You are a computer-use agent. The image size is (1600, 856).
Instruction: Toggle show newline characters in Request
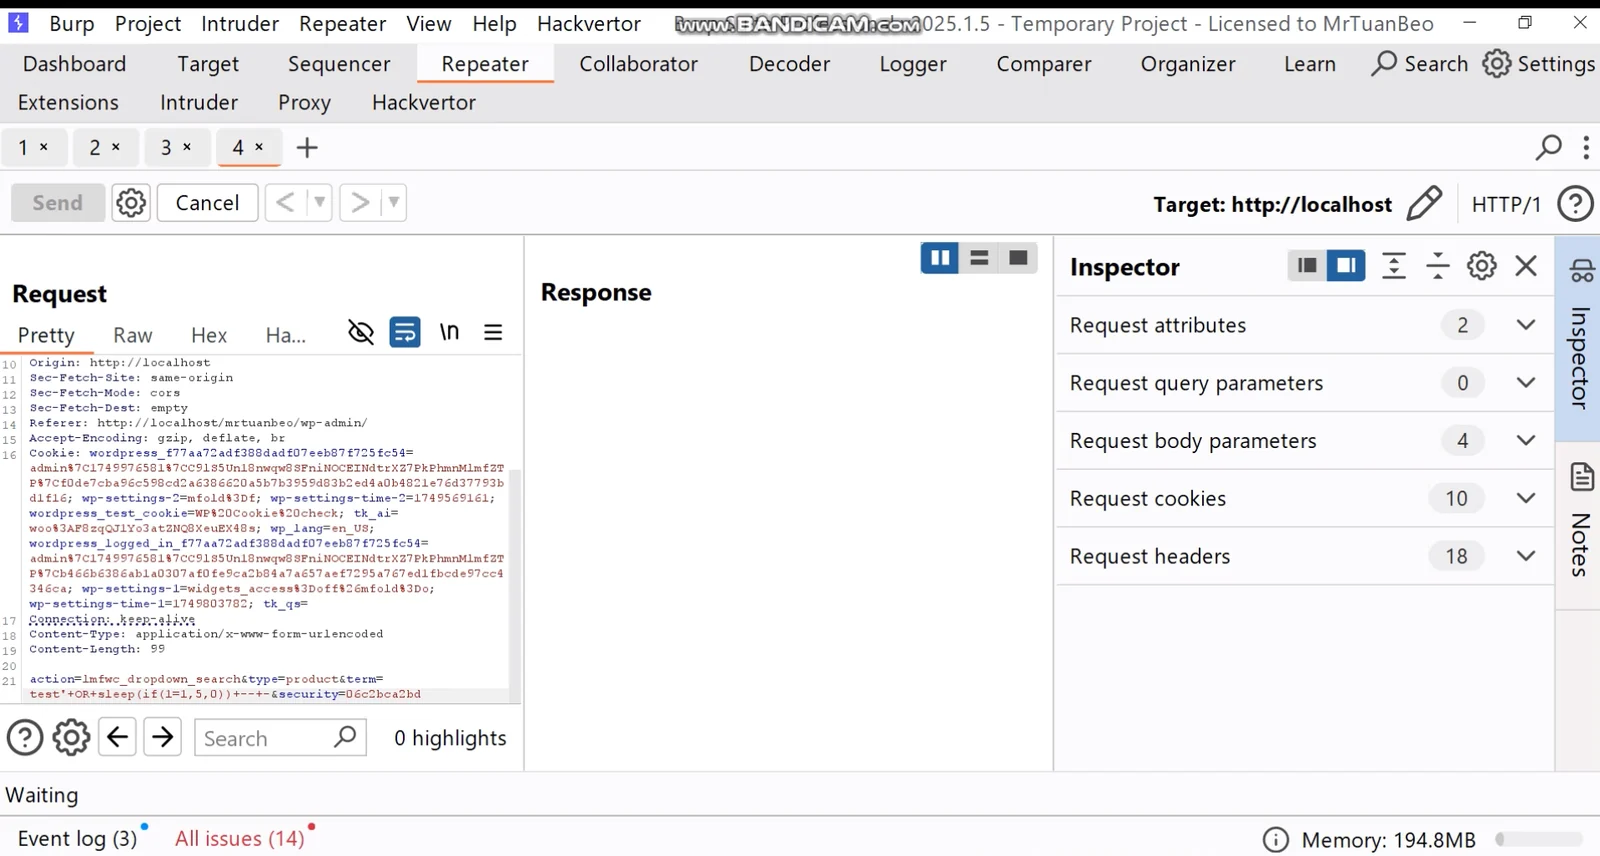point(450,332)
